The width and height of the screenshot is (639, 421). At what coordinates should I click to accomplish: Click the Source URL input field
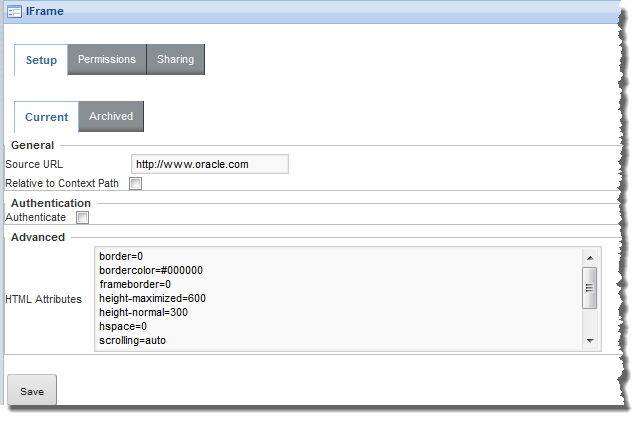[210, 164]
